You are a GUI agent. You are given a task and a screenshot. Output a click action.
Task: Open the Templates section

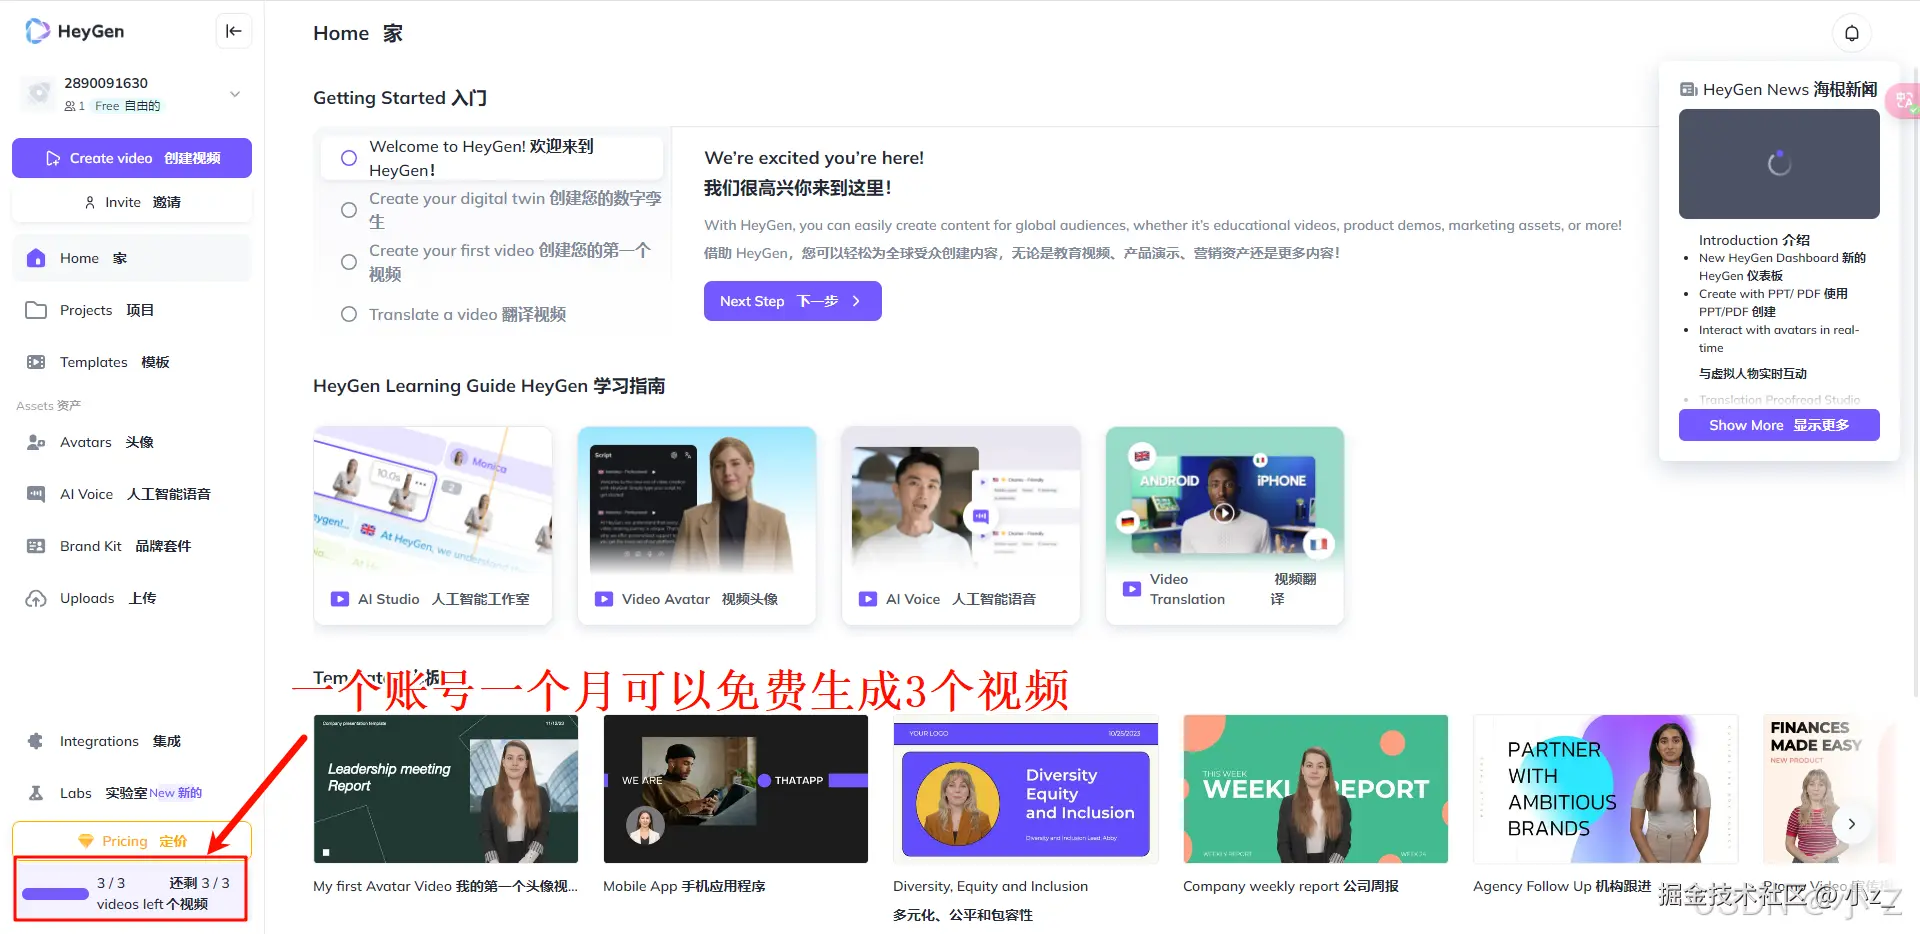tap(92, 361)
